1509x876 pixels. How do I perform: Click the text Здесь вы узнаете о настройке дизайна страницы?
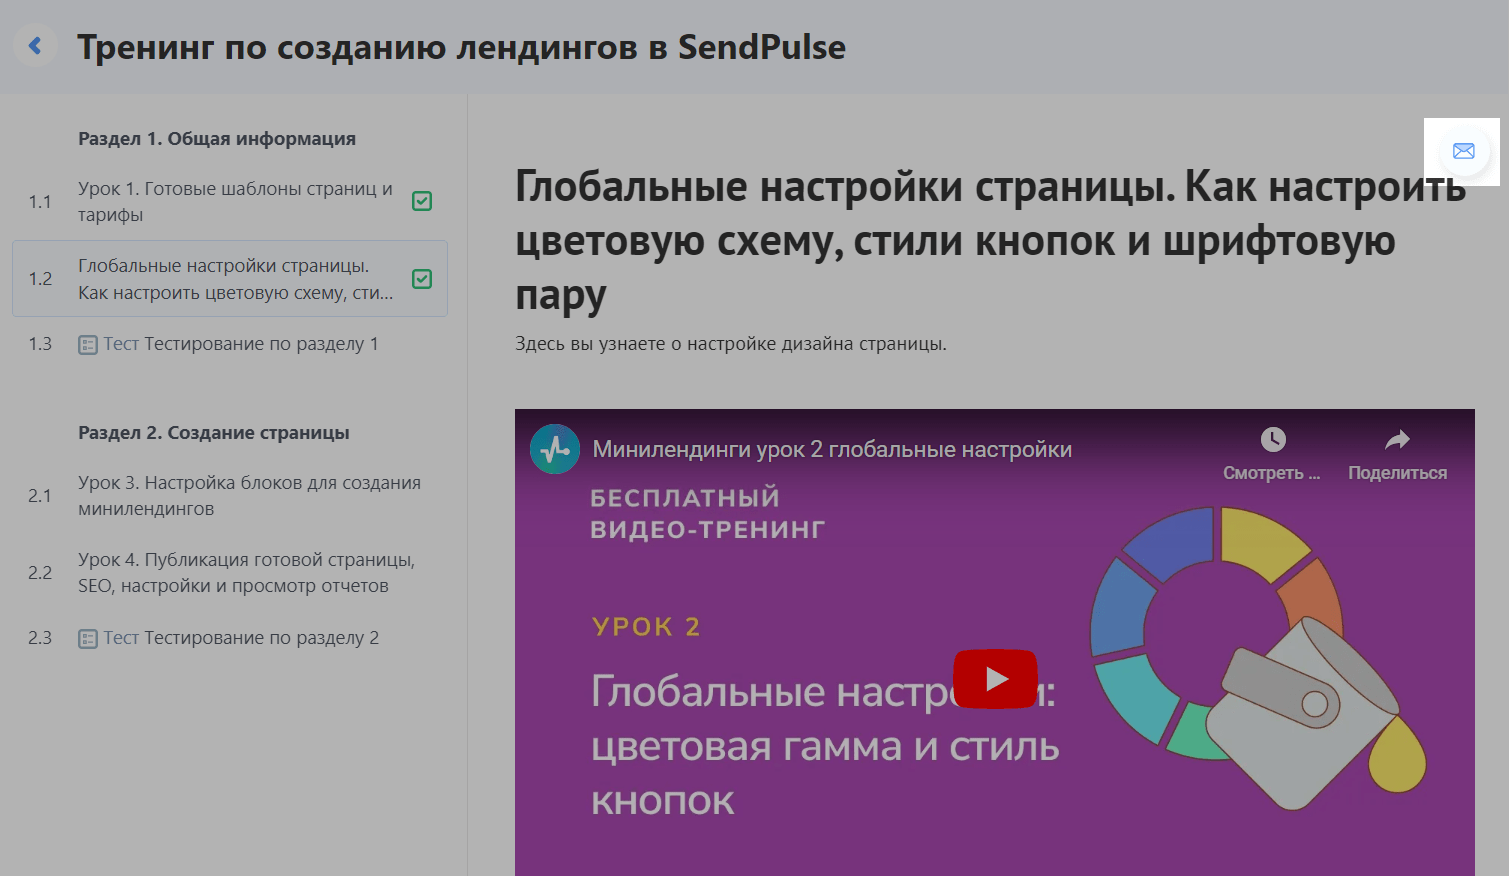[731, 344]
